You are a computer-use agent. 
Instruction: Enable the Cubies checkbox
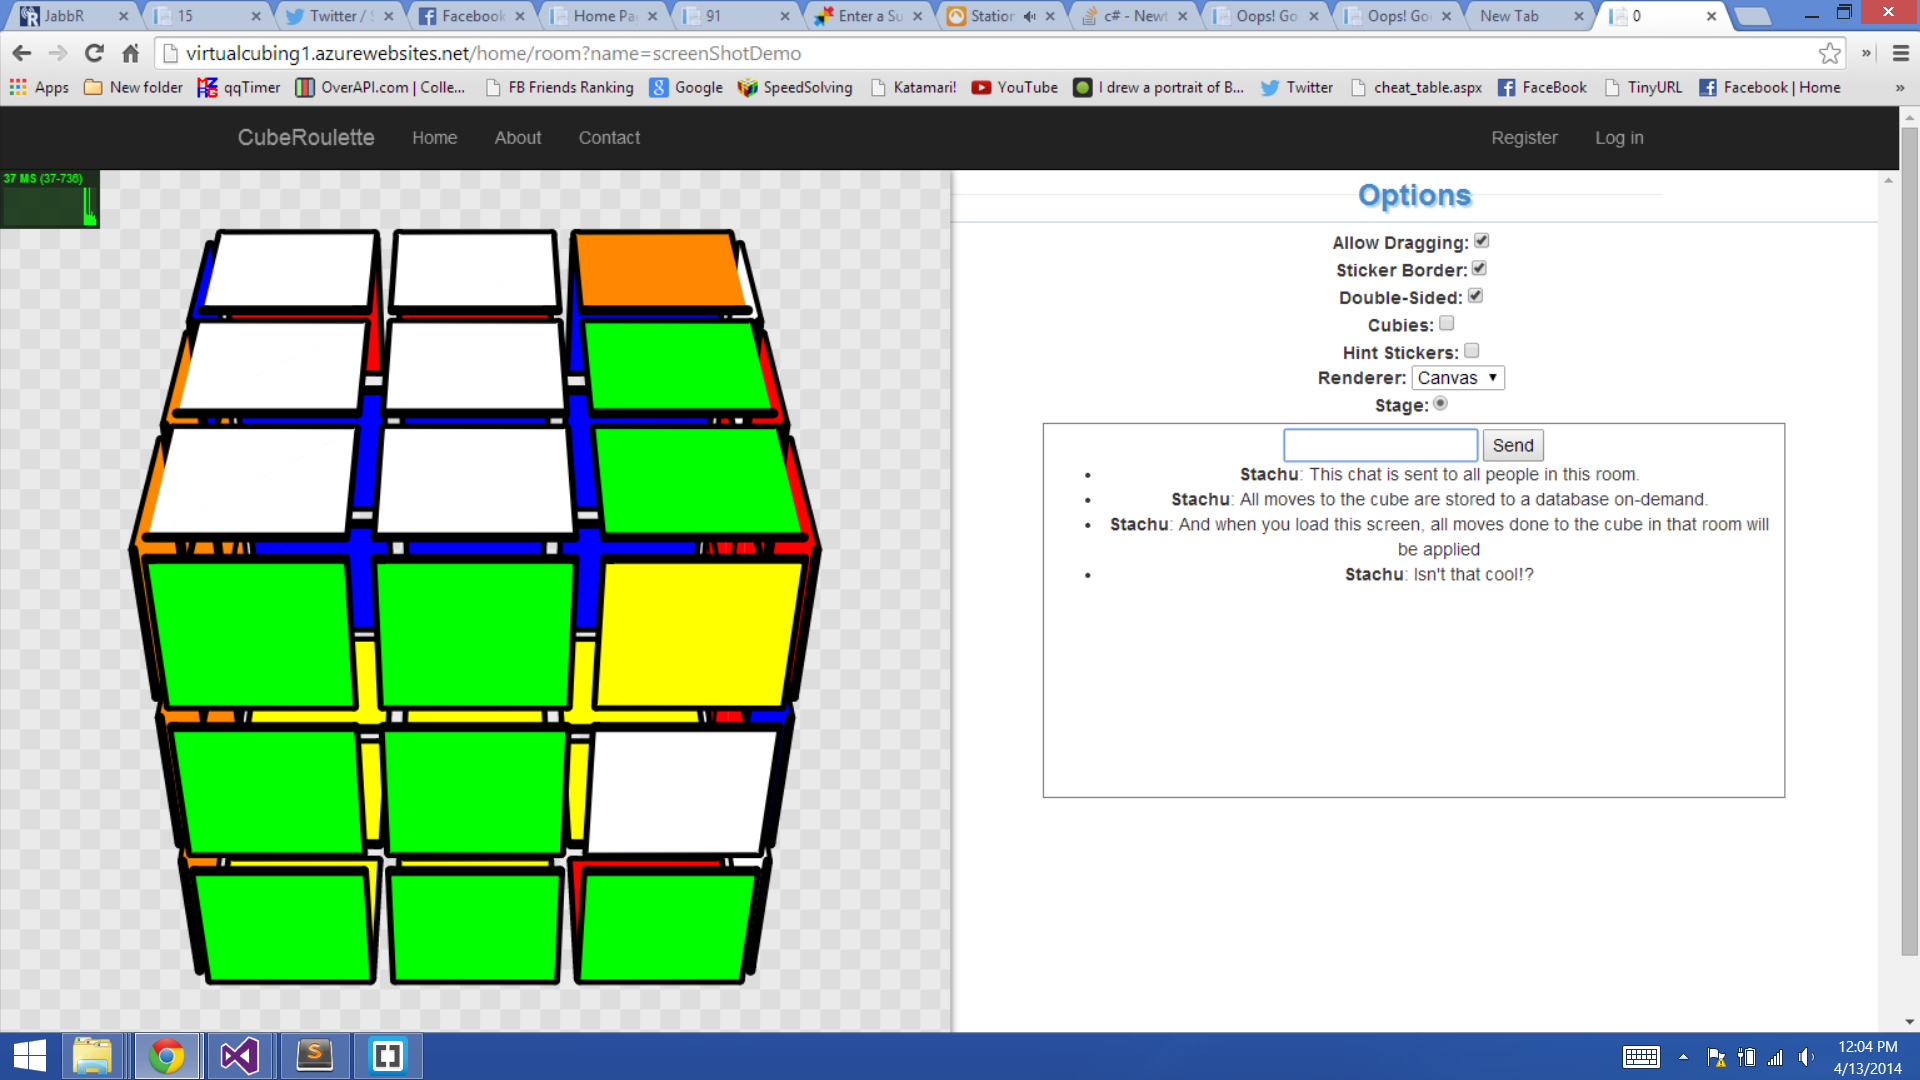coord(1446,324)
